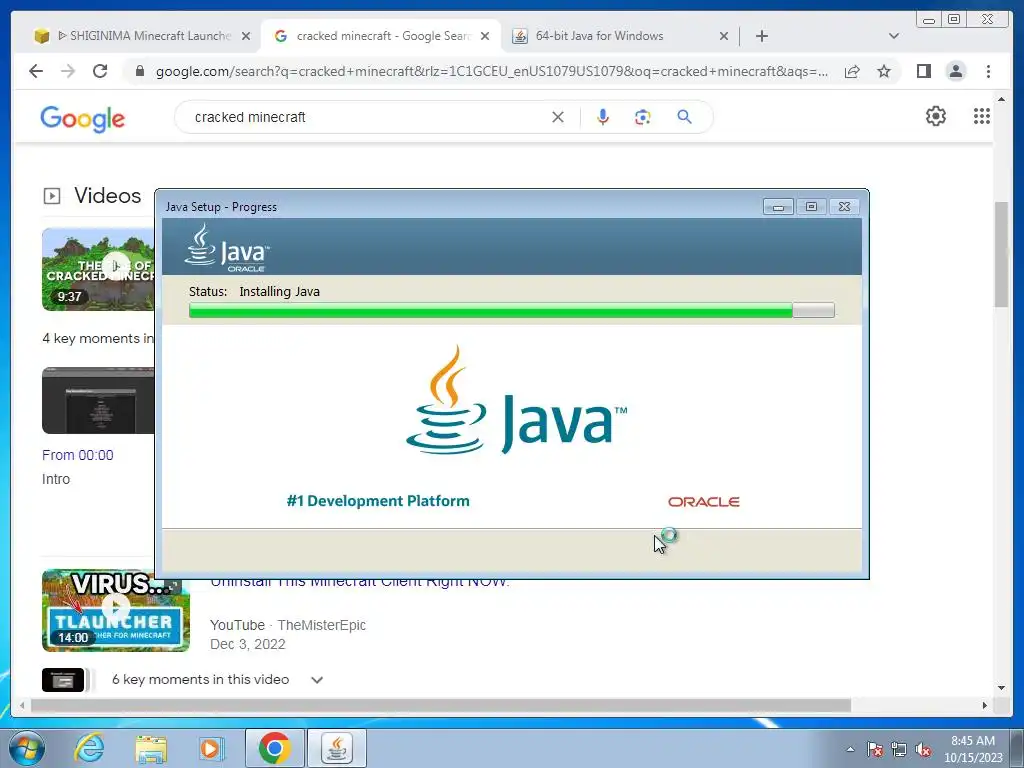
Task: Click the vertical scrollbar down arrow
Action: 1001,687
